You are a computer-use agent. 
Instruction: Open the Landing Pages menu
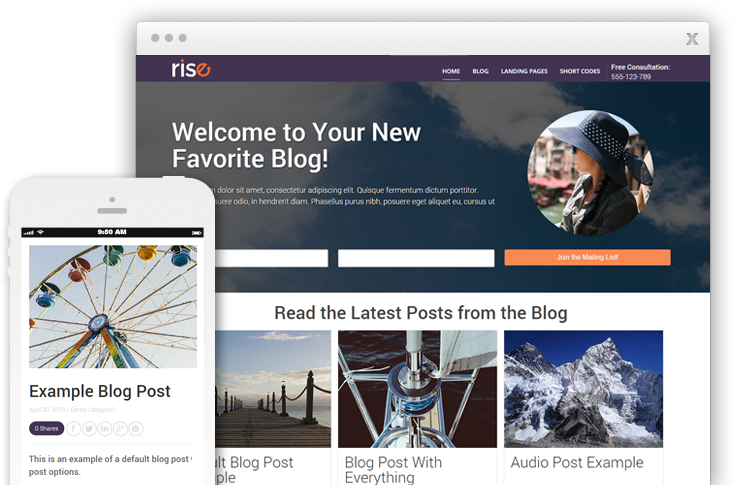click(x=524, y=71)
